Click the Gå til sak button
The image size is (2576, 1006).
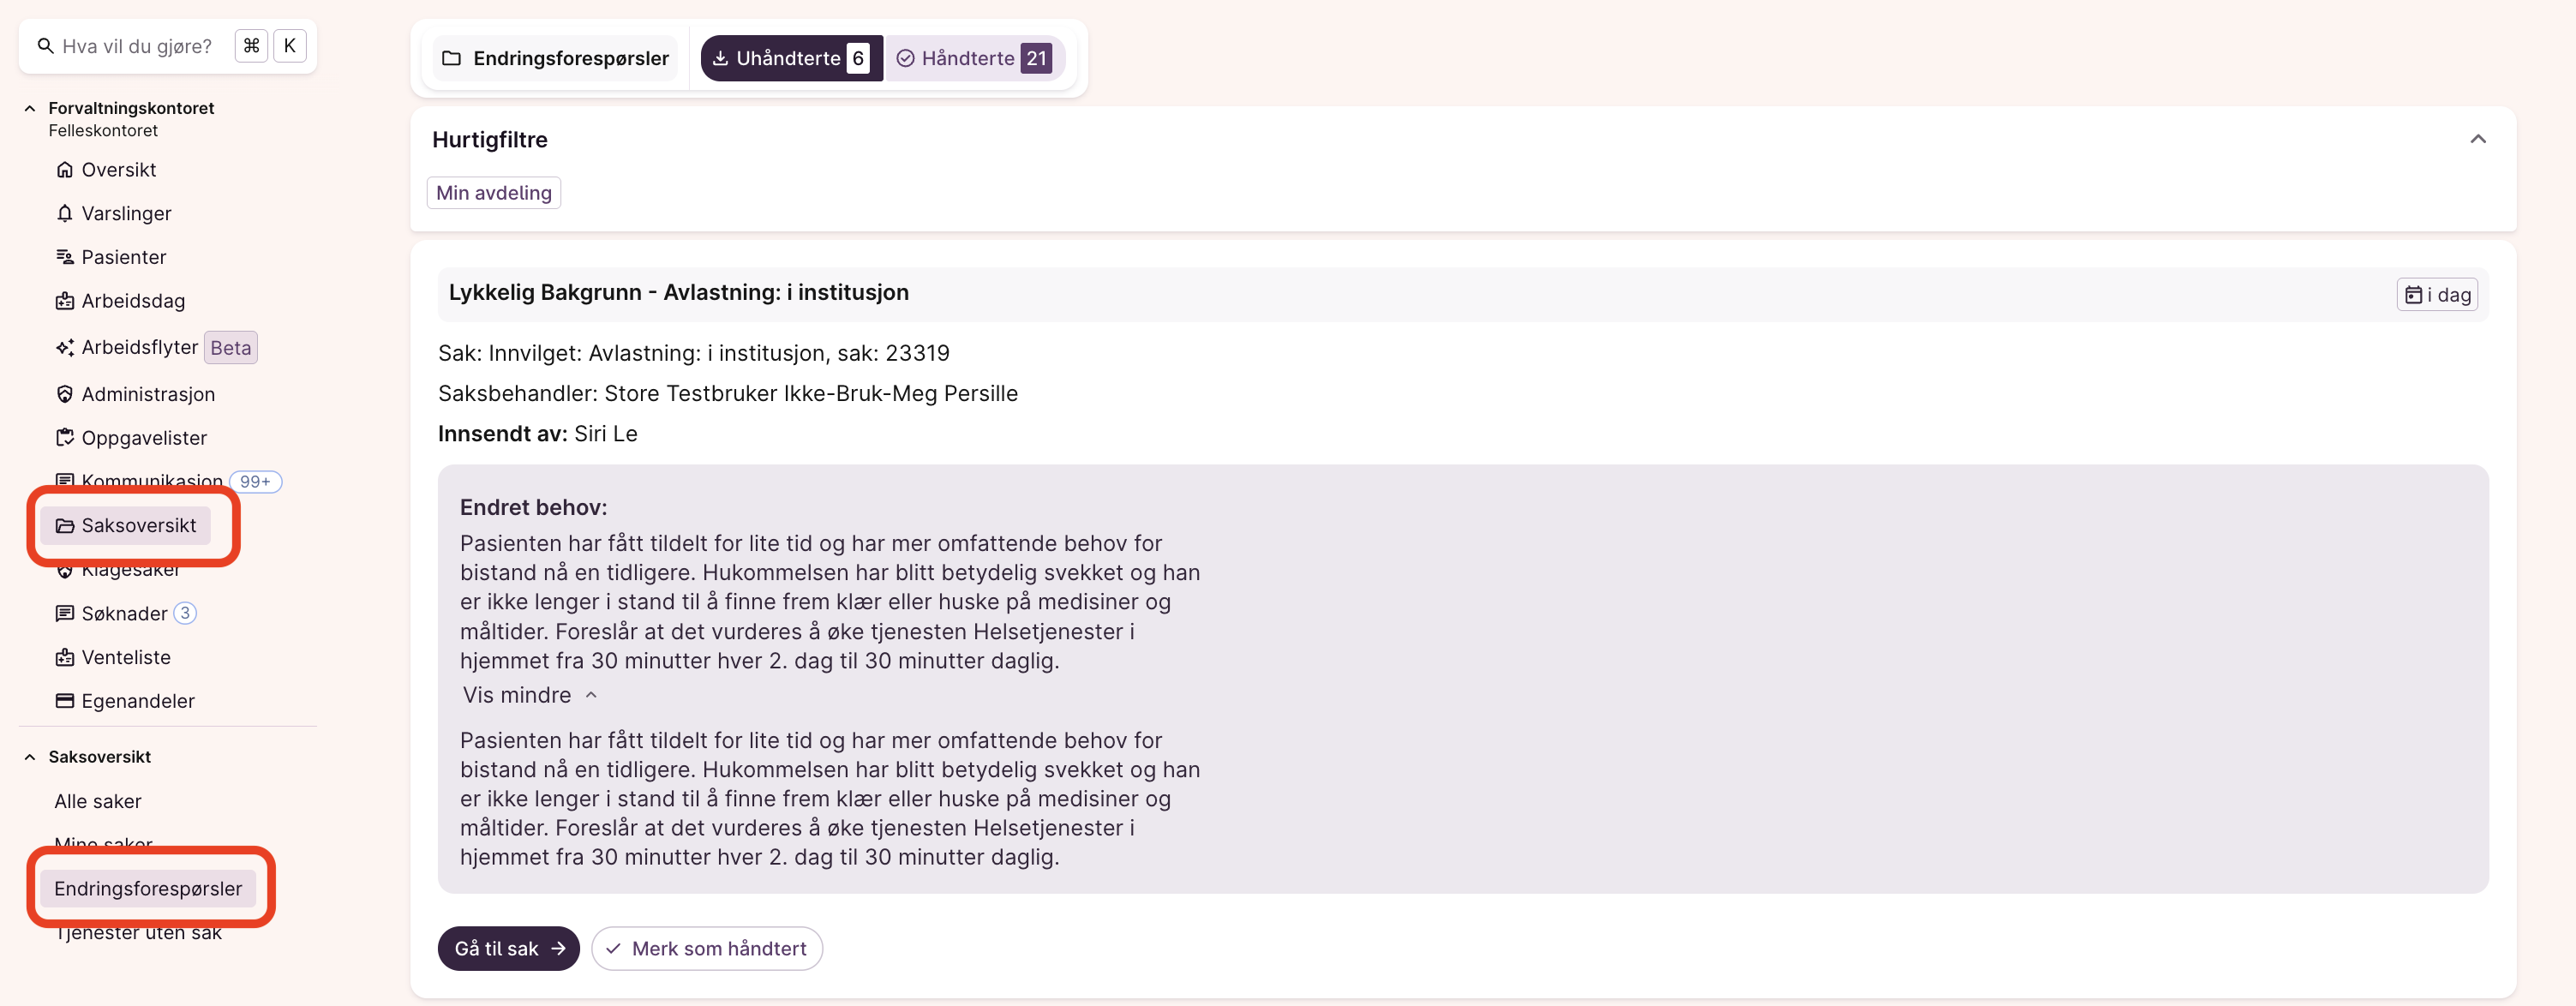click(508, 948)
